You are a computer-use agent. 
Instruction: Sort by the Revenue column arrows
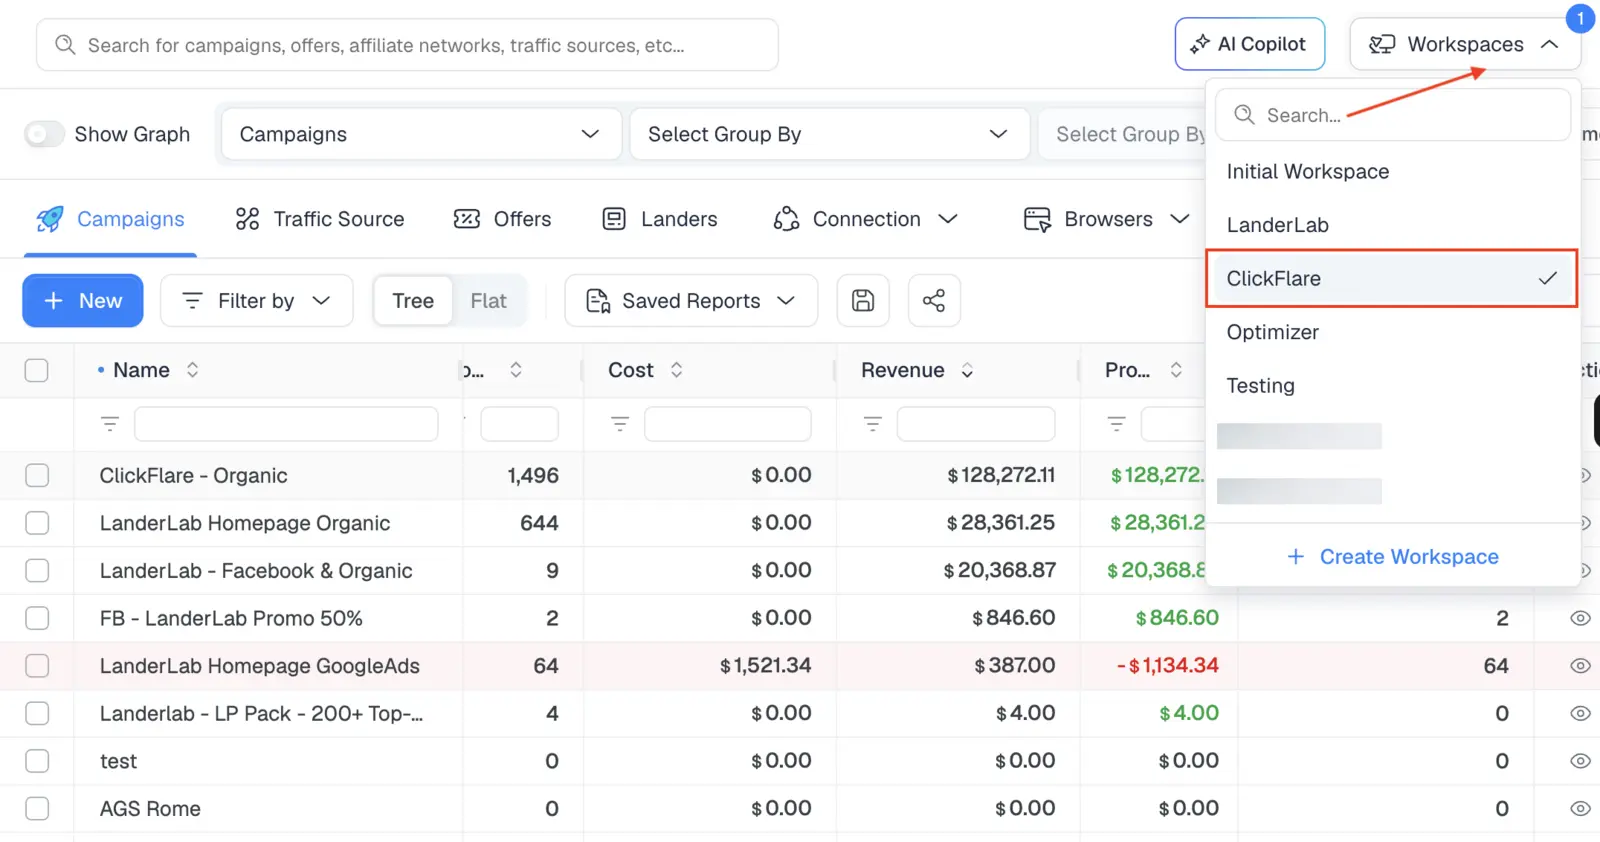point(967,370)
